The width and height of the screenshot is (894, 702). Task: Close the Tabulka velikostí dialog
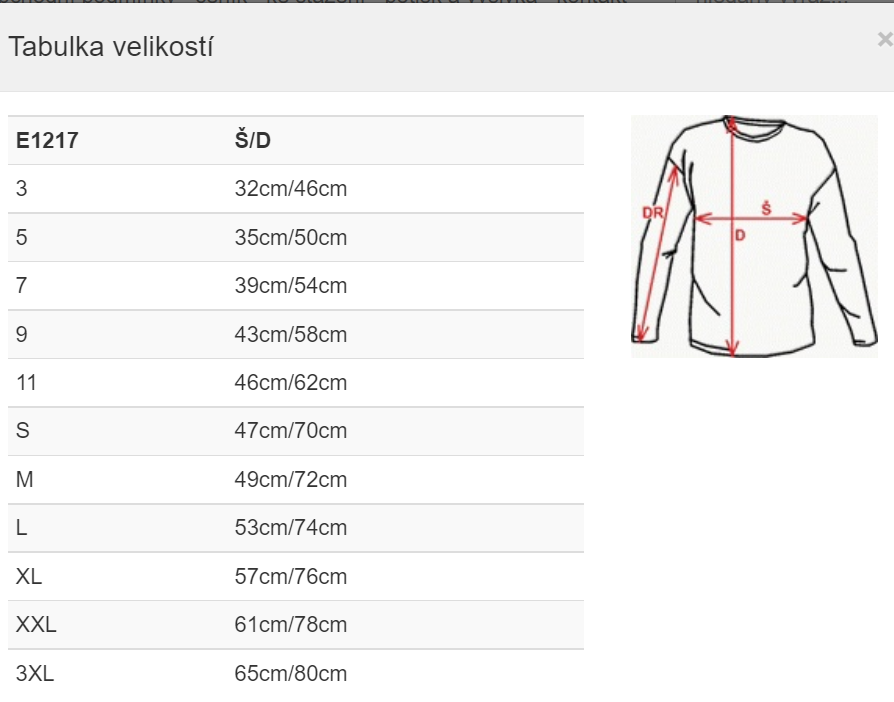click(x=884, y=40)
